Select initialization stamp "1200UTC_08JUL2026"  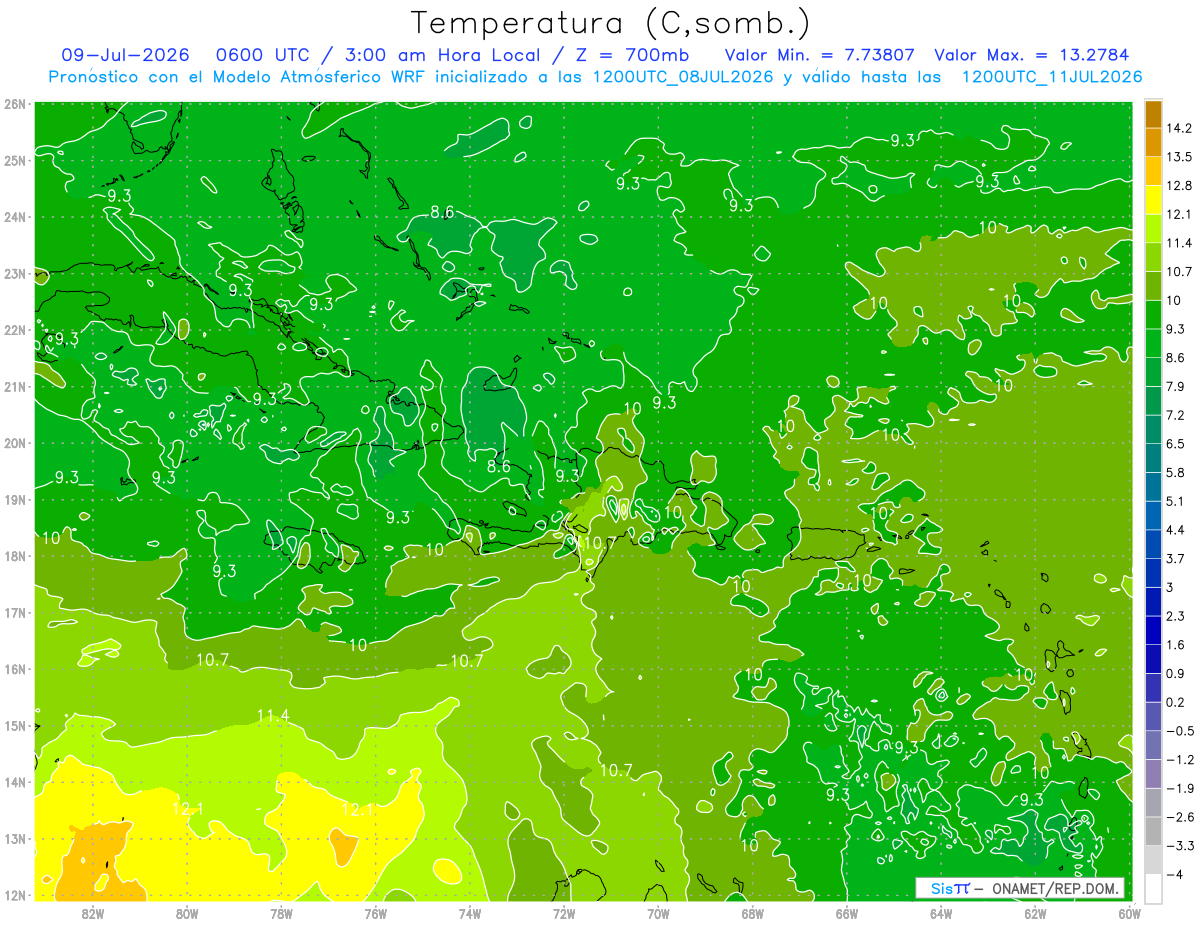(x=684, y=77)
